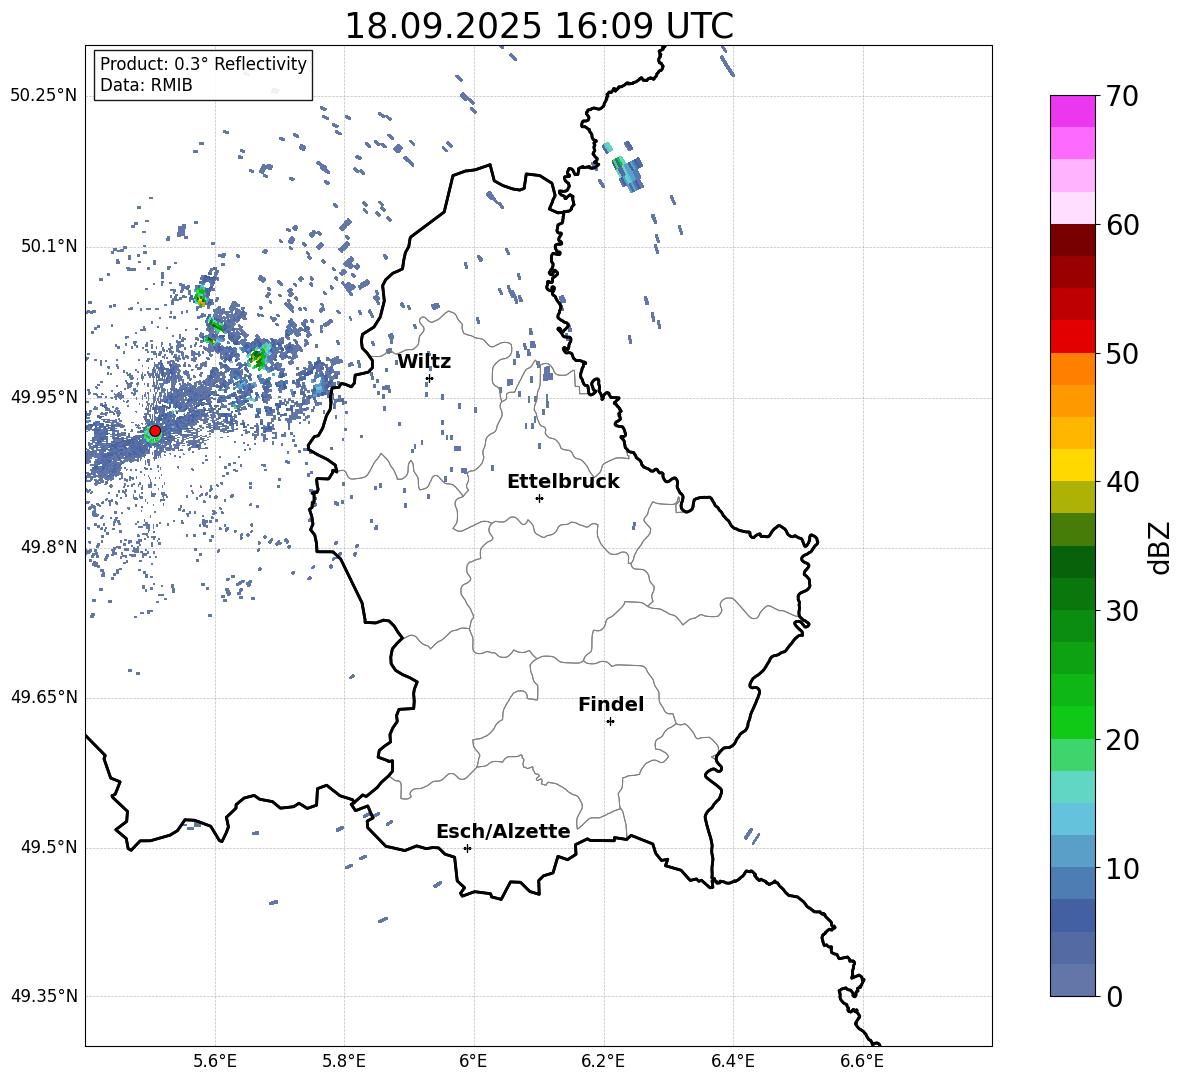Click the Esch/Alzette station cross marker

click(x=467, y=848)
